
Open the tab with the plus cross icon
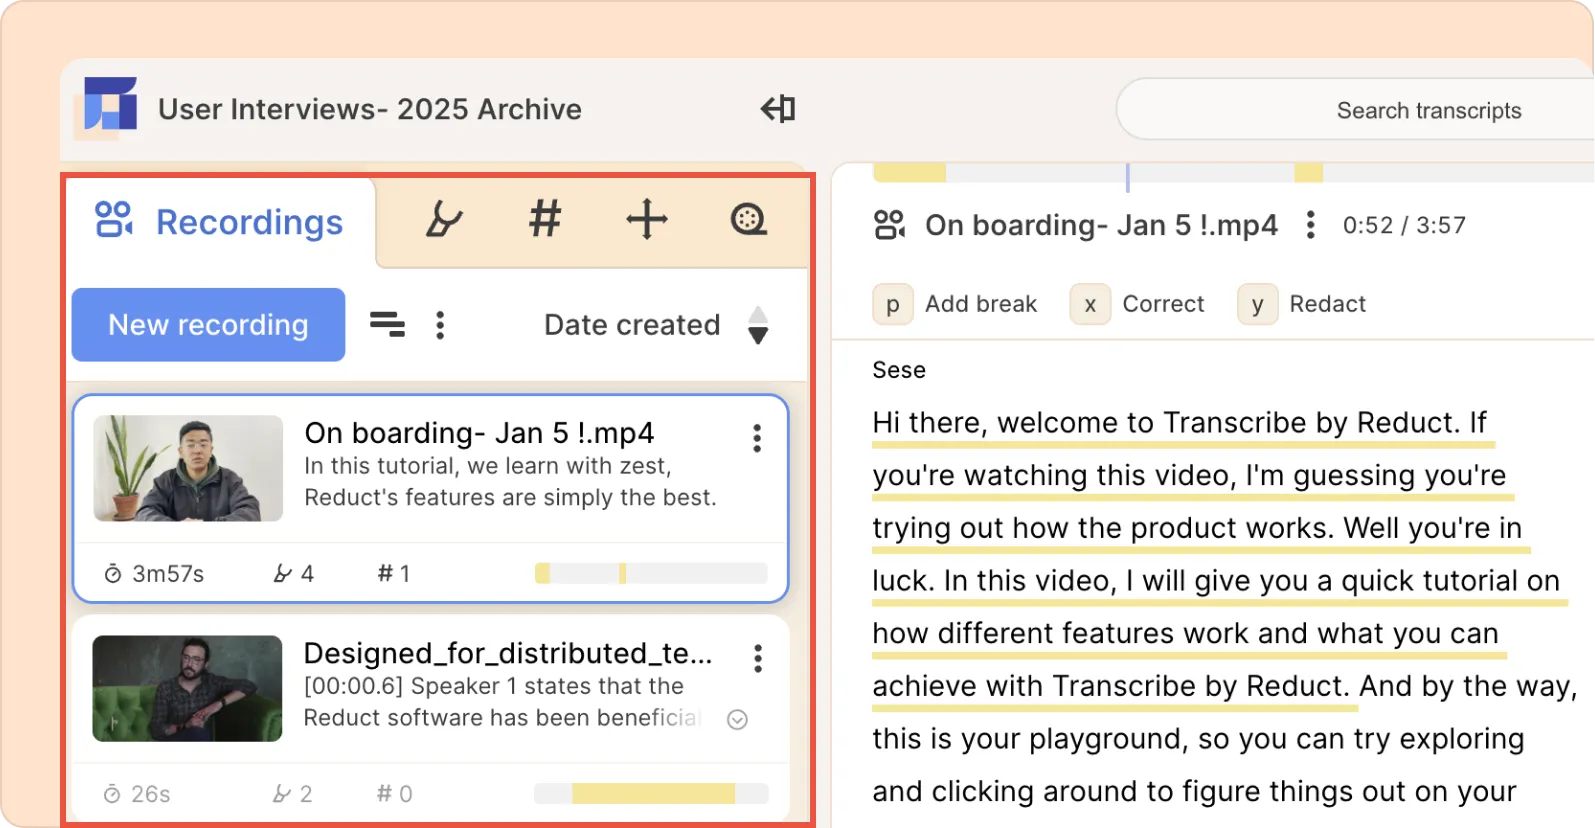pyautogui.click(x=647, y=218)
